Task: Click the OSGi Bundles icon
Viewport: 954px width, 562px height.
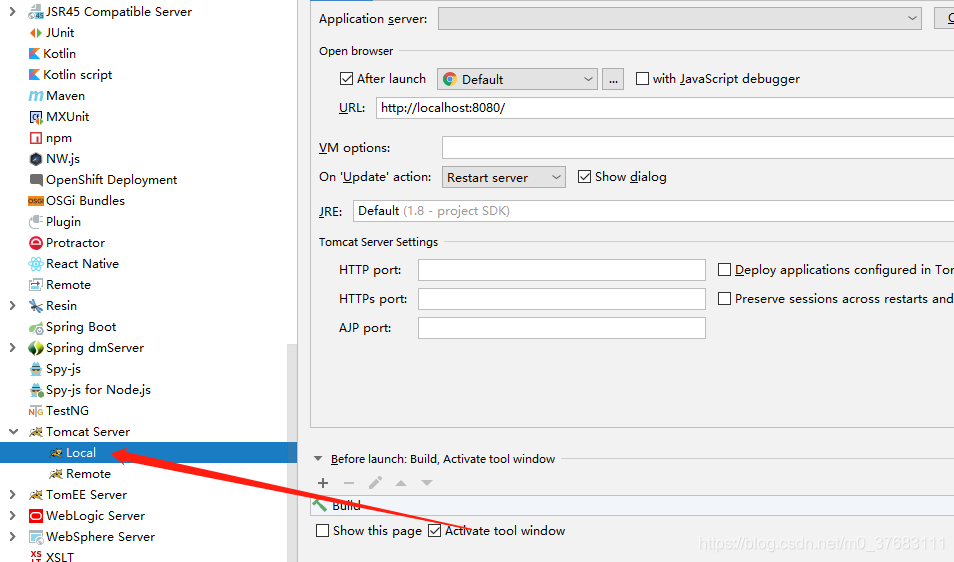Action: (36, 201)
